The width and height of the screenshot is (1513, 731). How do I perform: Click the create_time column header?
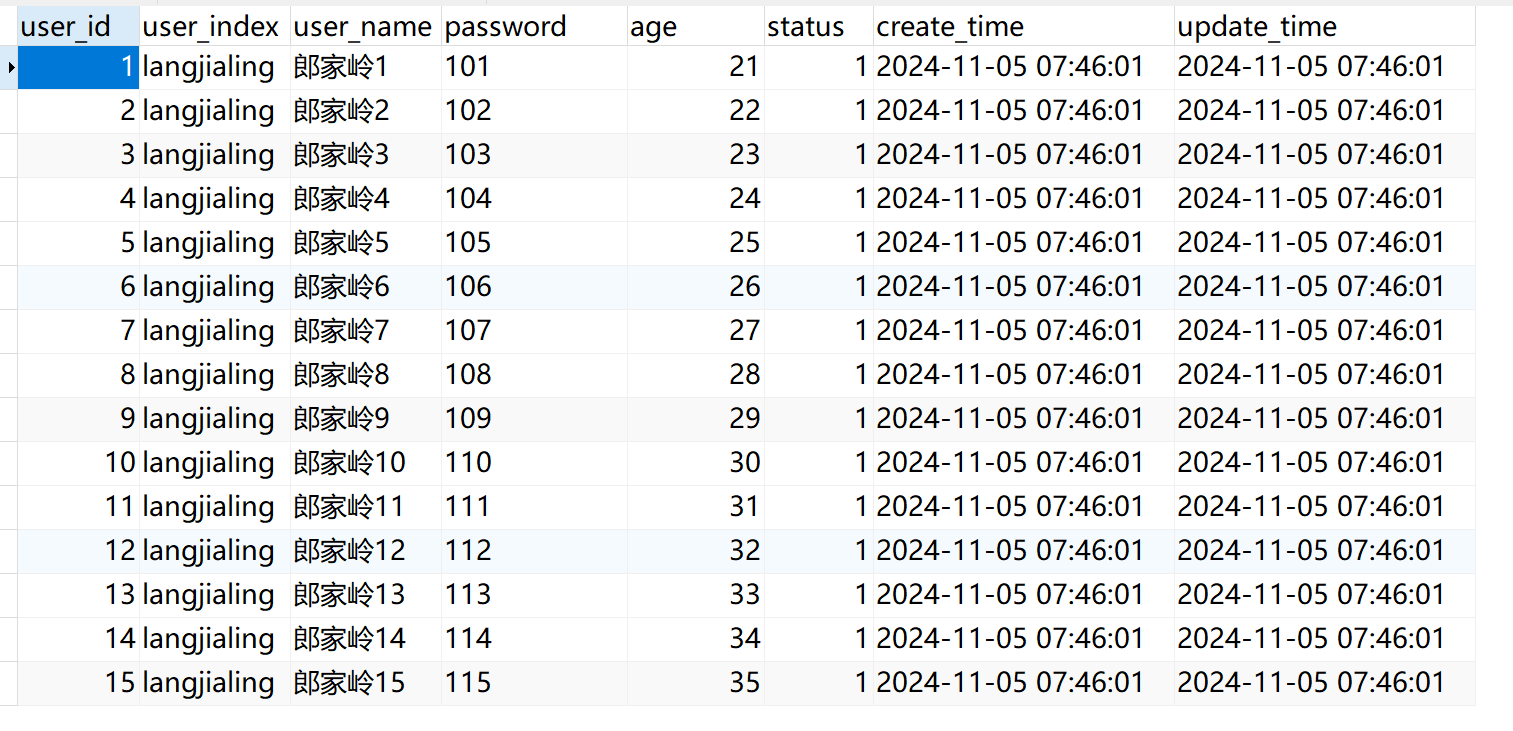coord(1024,26)
